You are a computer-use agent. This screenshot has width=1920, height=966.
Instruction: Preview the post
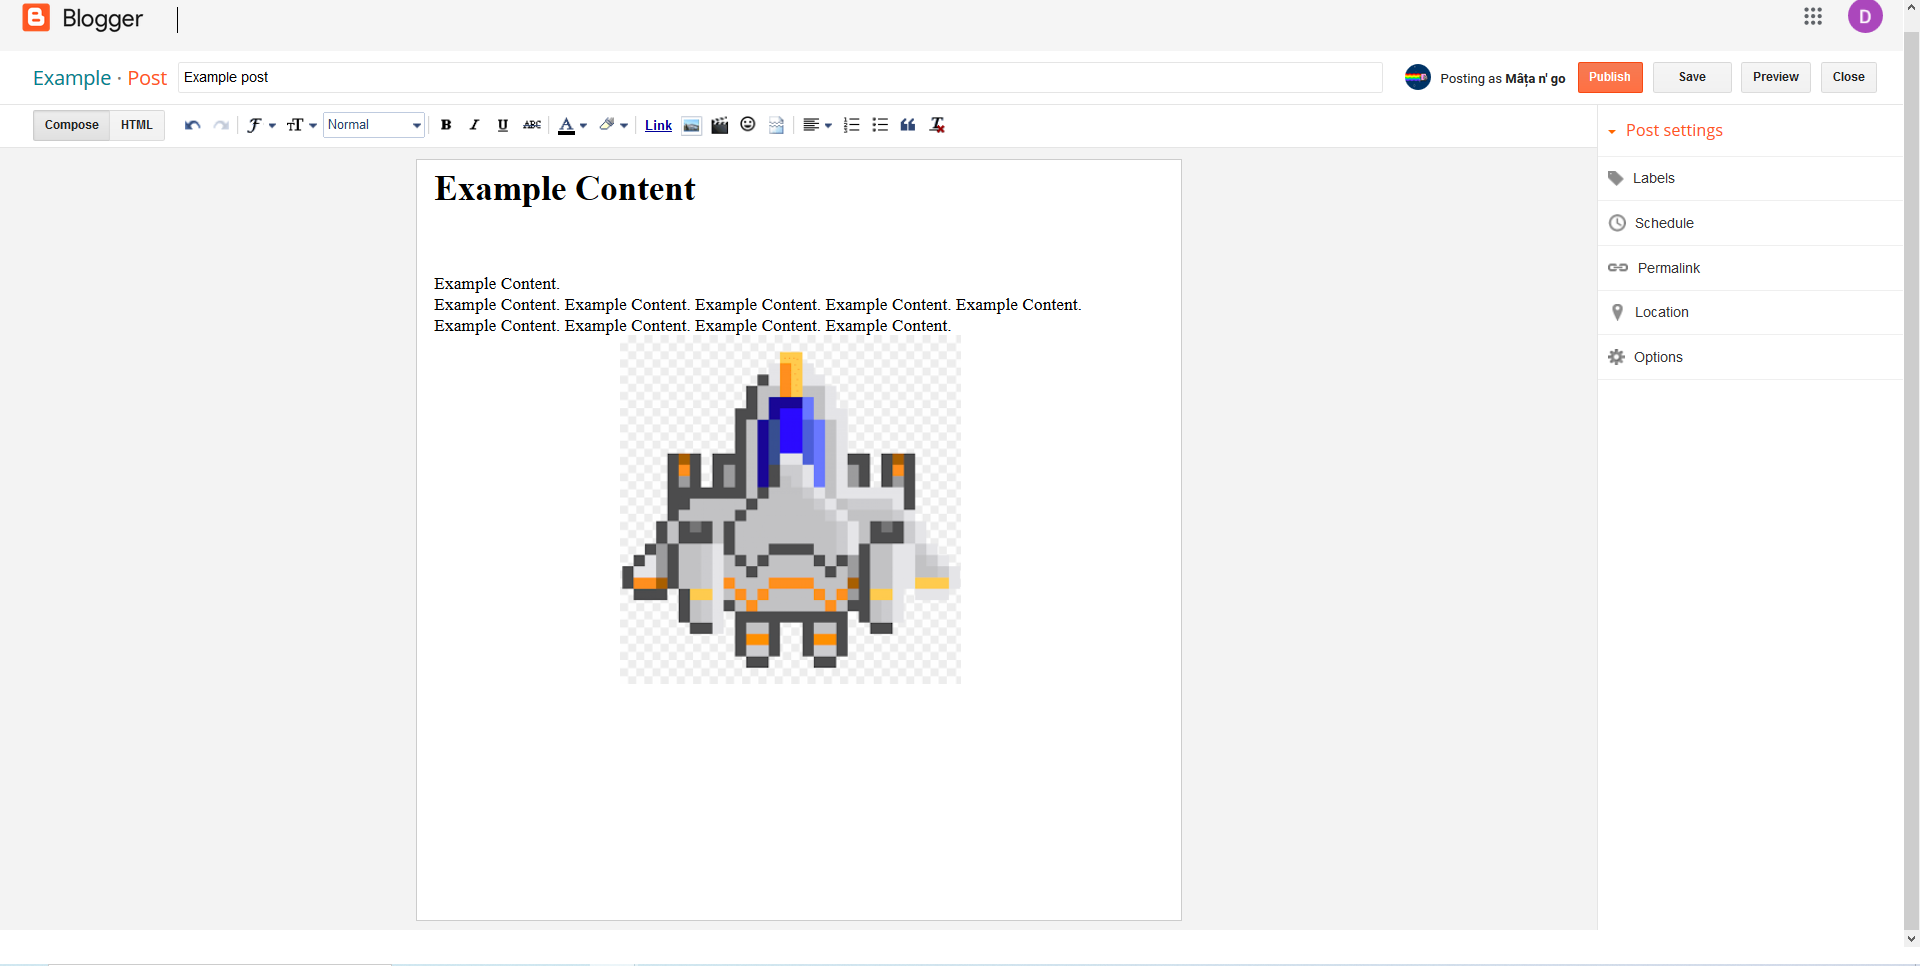(1775, 77)
